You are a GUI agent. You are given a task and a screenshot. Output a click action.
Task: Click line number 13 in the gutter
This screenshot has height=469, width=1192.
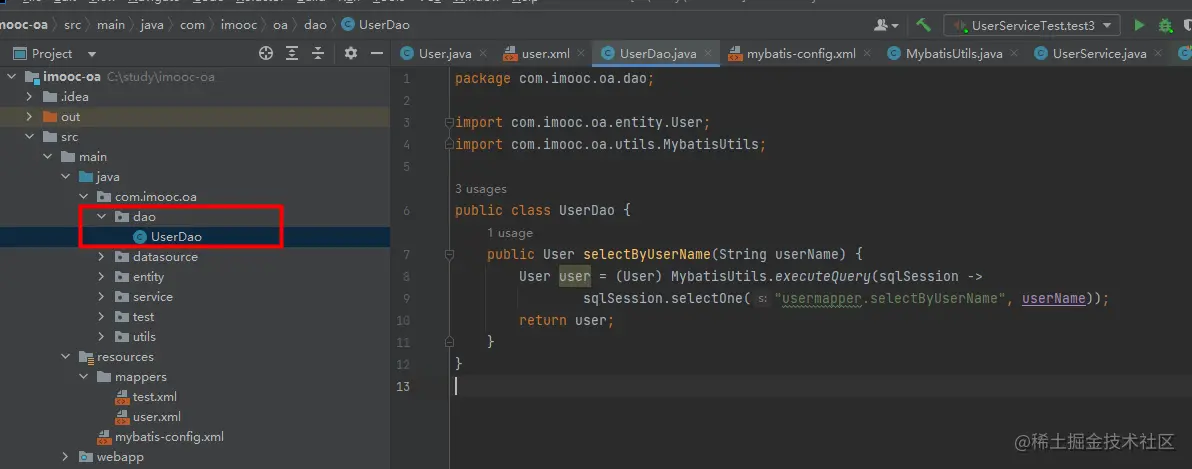[x=403, y=386]
